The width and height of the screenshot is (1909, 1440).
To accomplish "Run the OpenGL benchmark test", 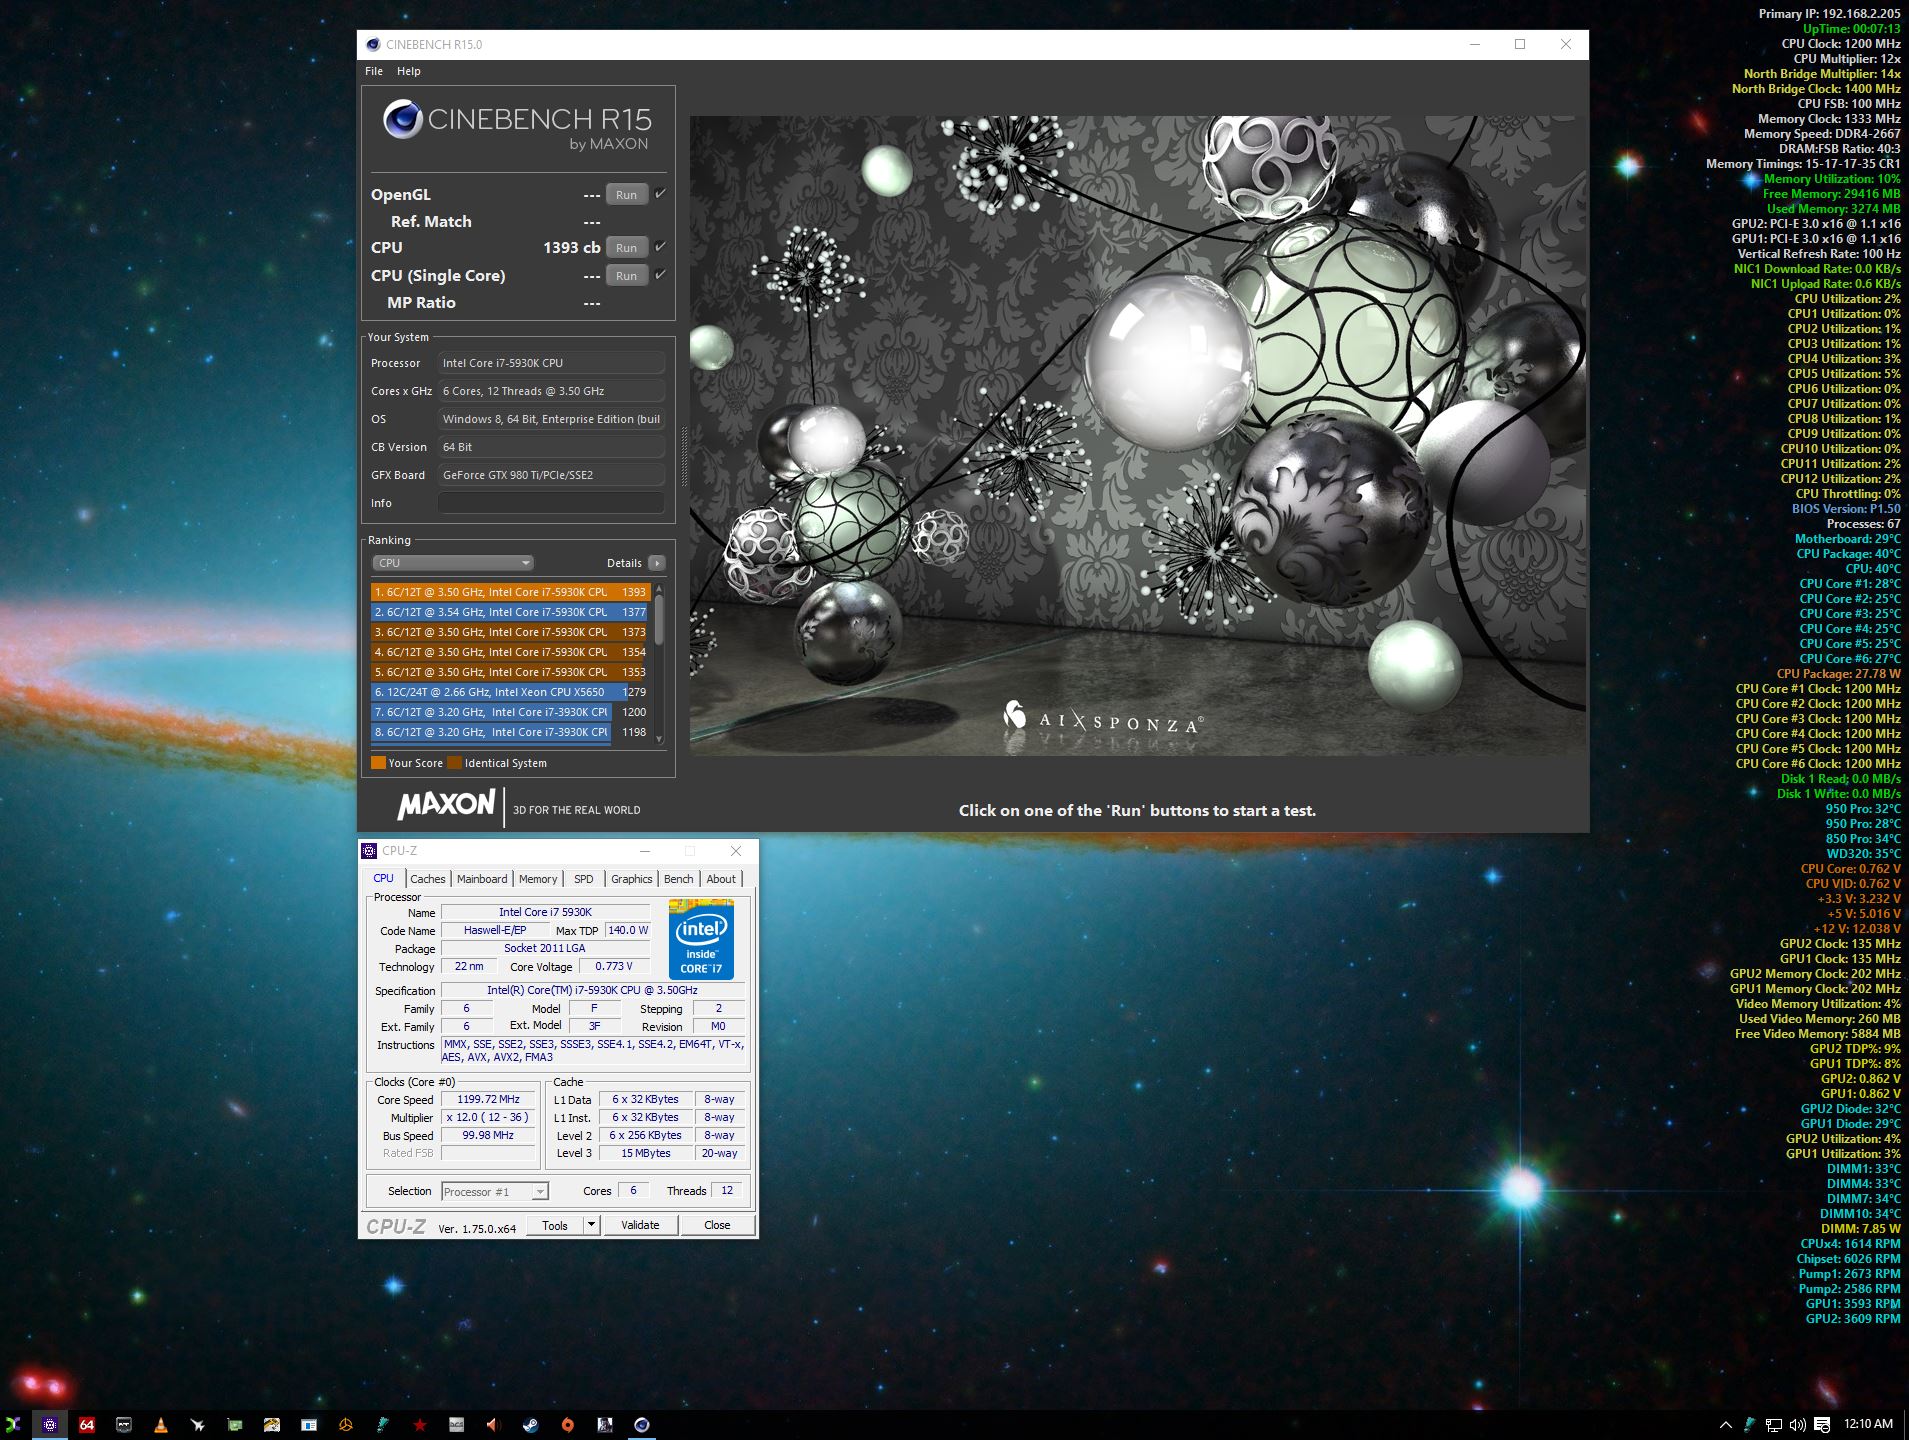I will point(626,195).
